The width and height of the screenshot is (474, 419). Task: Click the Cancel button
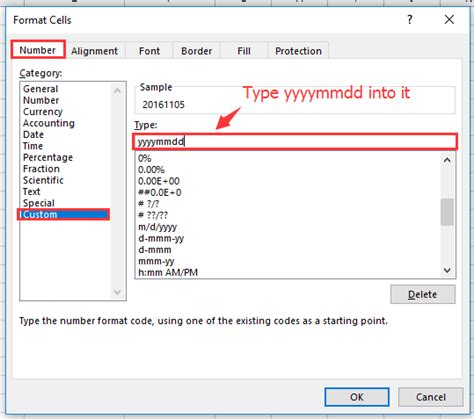tap(431, 397)
